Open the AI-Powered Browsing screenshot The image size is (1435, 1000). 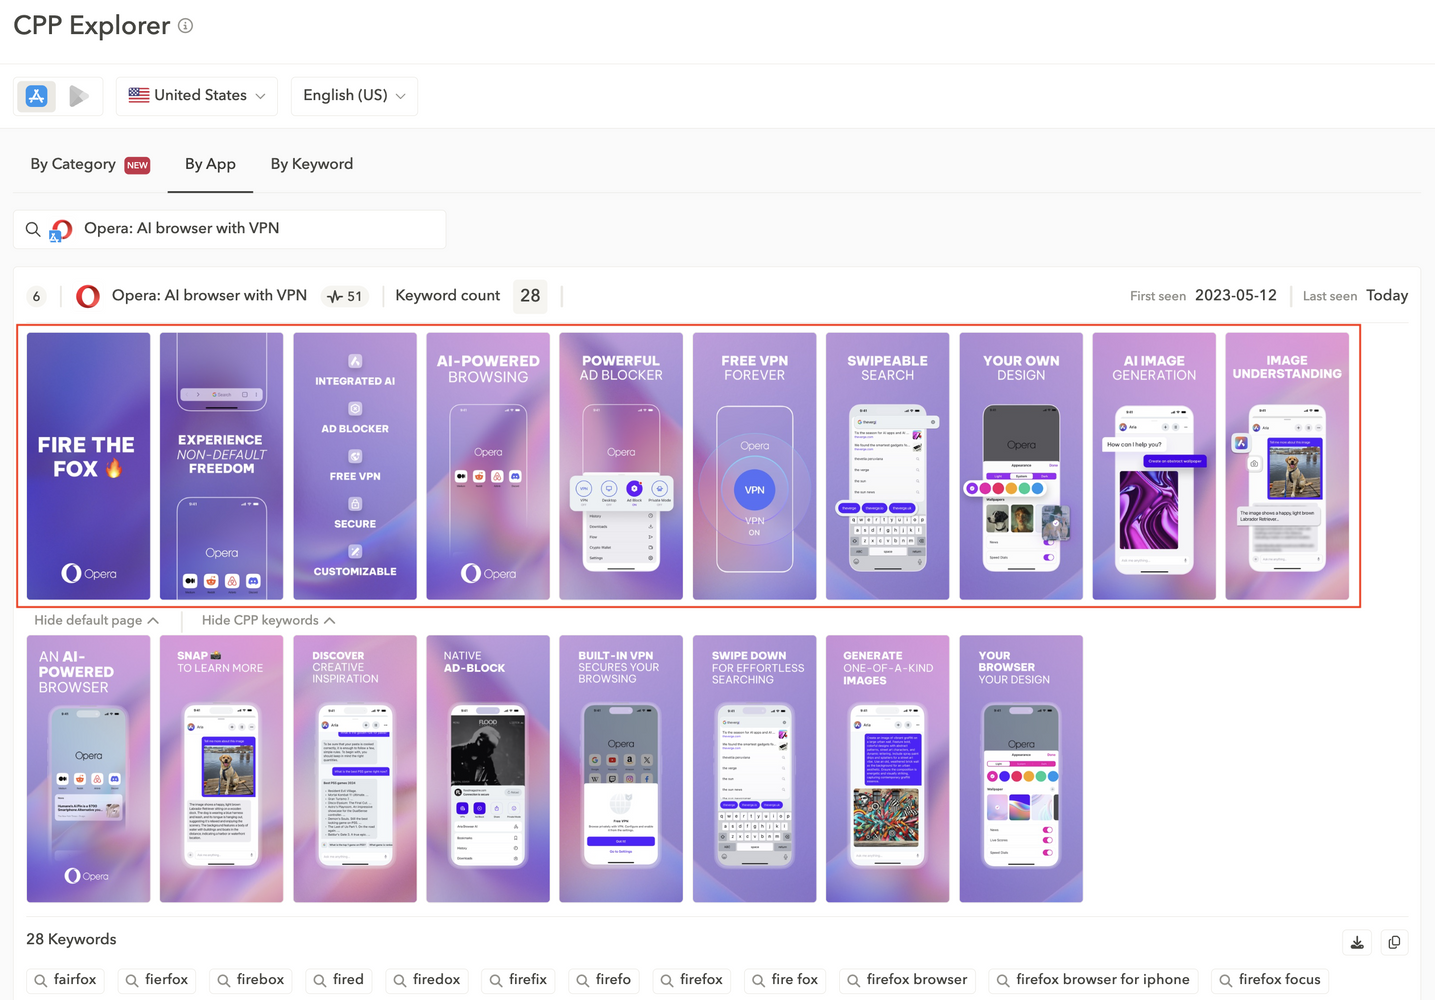[x=488, y=466]
